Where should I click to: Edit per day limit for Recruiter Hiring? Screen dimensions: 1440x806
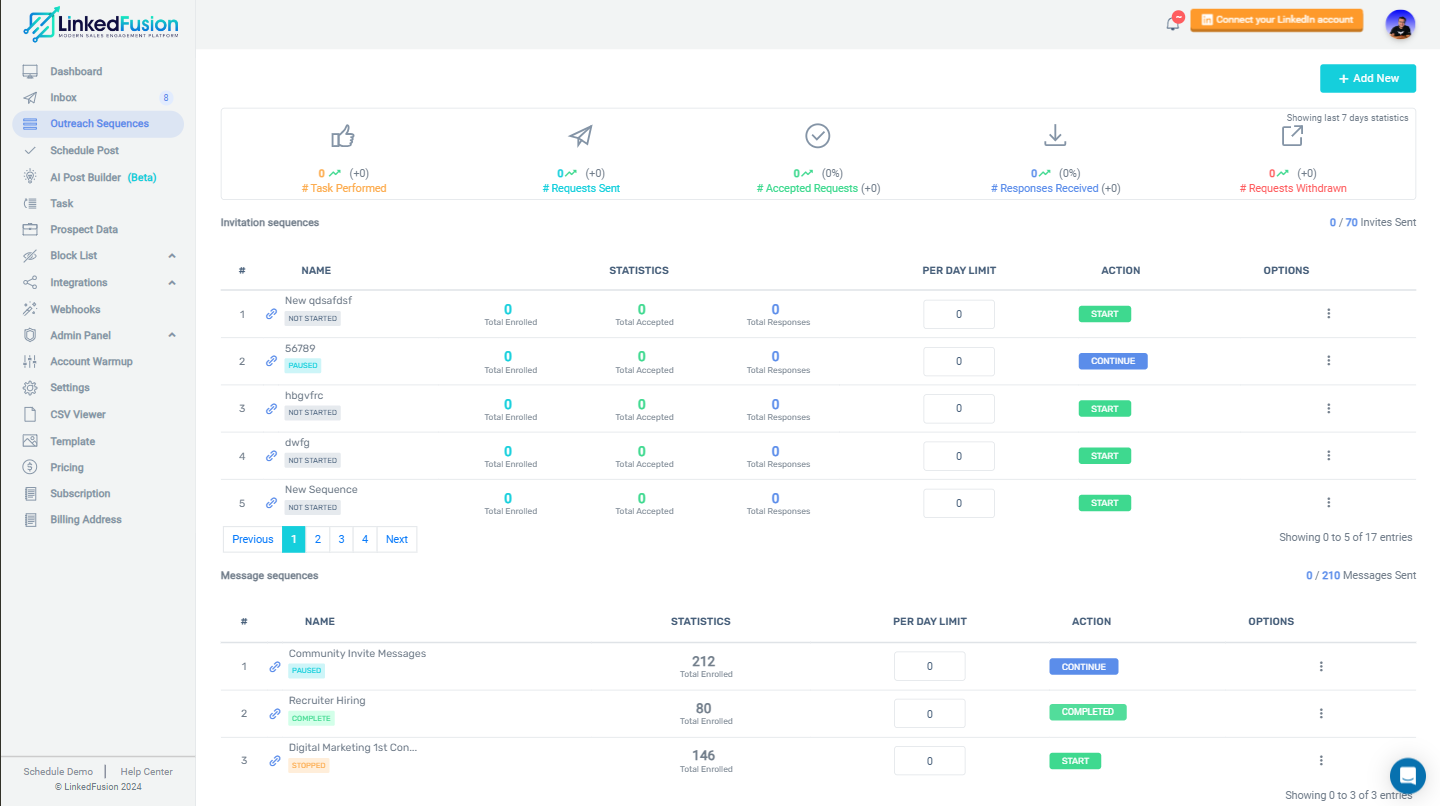click(x=930, y=714)
